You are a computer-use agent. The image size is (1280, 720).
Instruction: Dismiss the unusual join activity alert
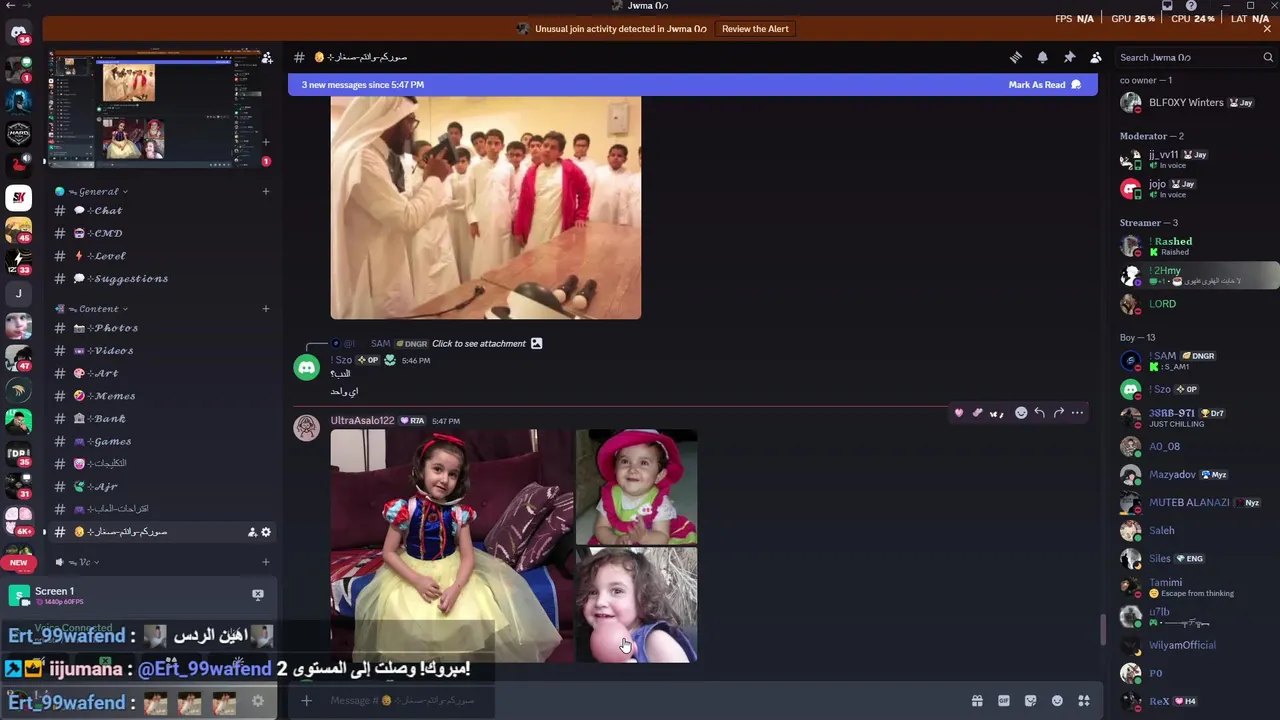tap(1267, 29)
